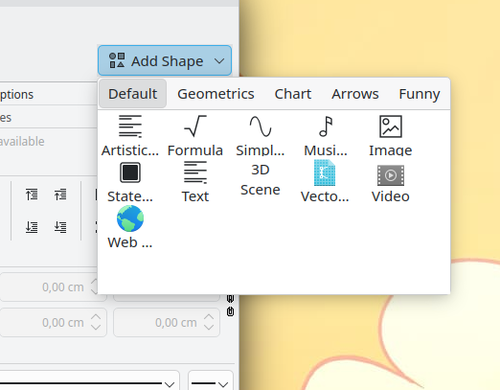Select the Text shape
Image resolution: width=500 pixels, height=390 pixels.
(x=195, y=182)
